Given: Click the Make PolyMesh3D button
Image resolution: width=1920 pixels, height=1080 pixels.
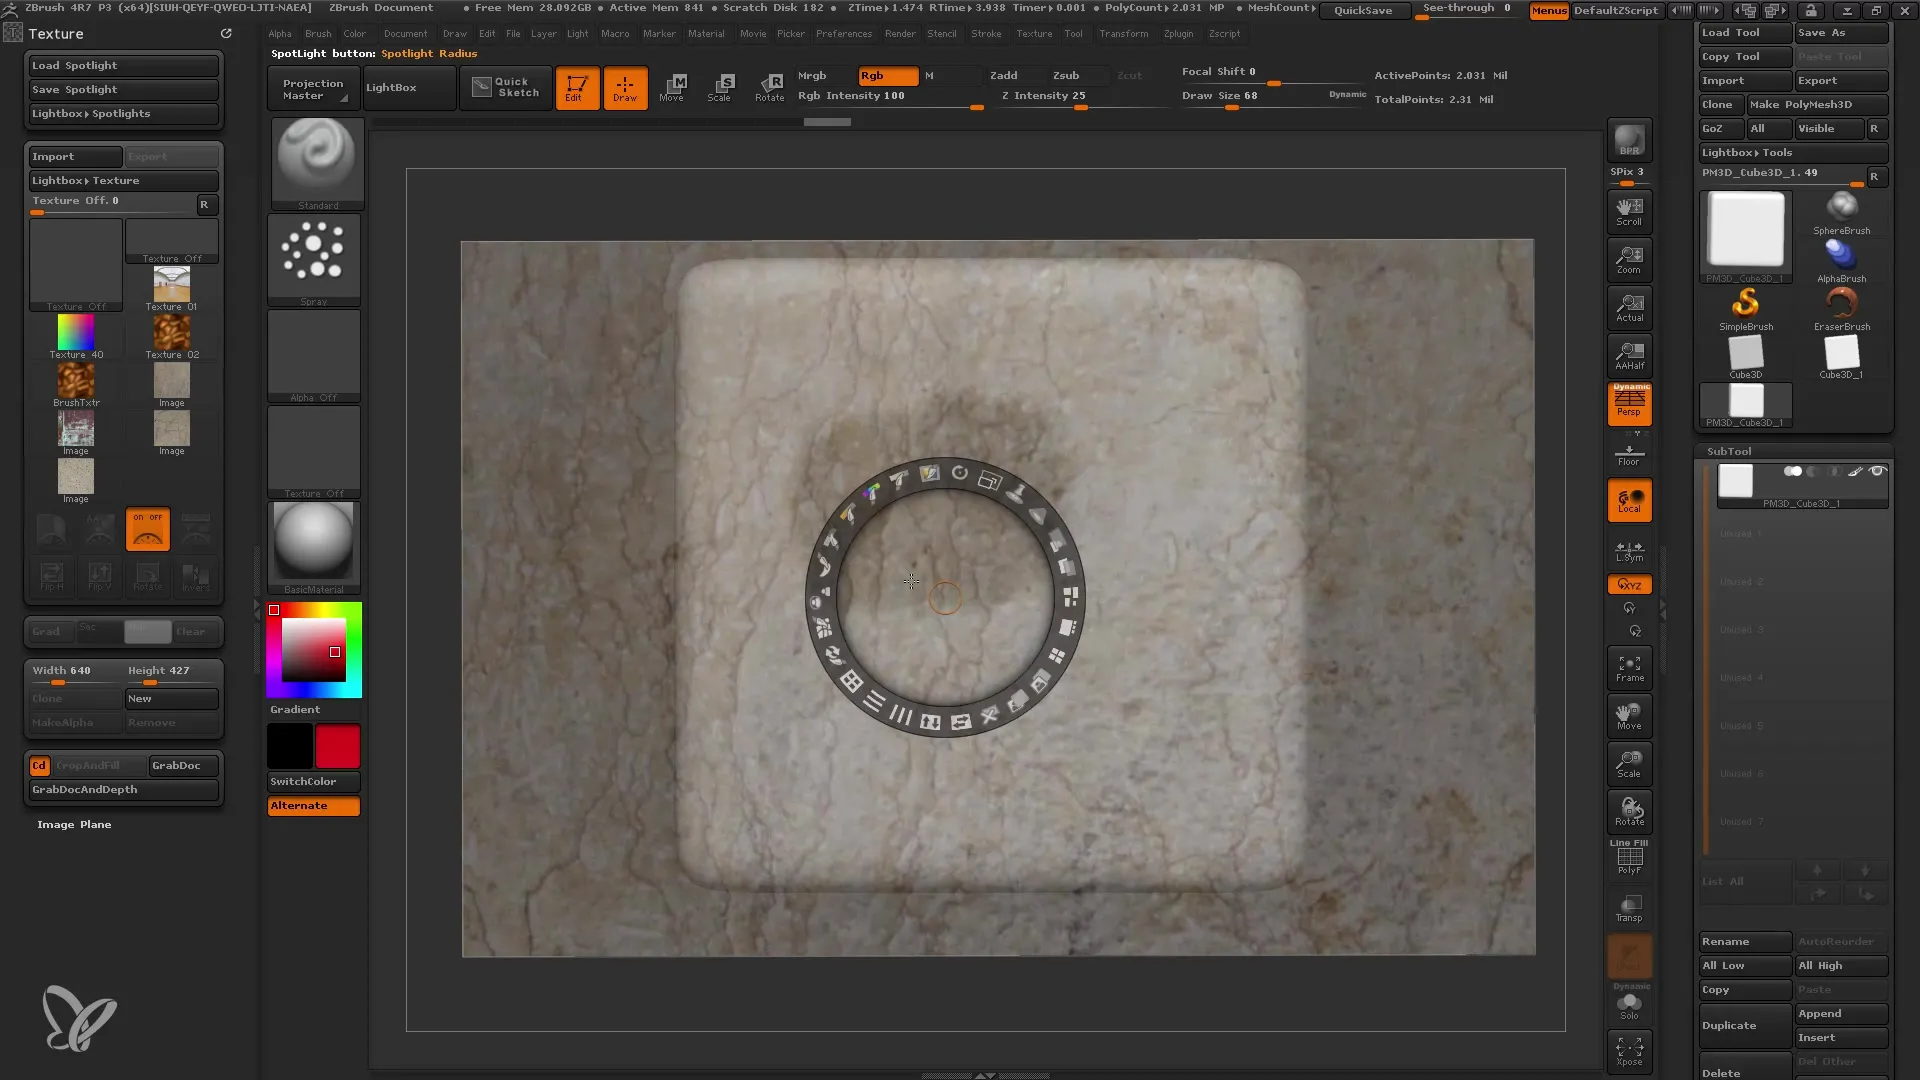Looking at the screenshot, I should tap(1816, 105).
